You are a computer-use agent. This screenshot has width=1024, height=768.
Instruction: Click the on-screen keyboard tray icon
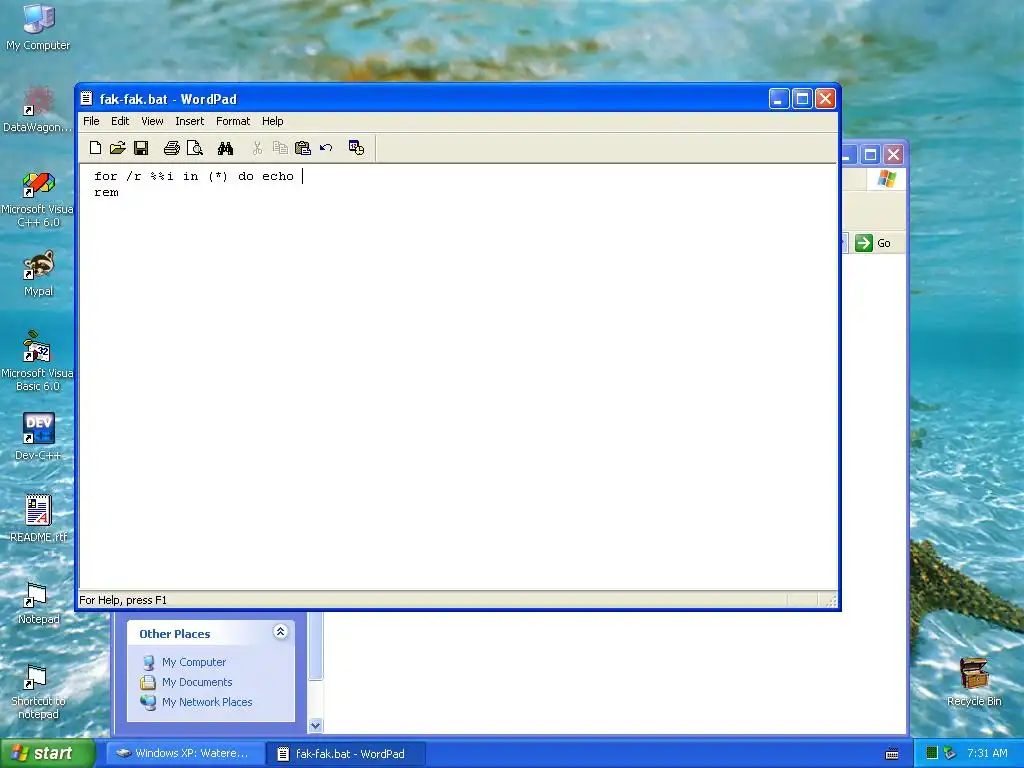pyautogui.click(x=891, y=754)
